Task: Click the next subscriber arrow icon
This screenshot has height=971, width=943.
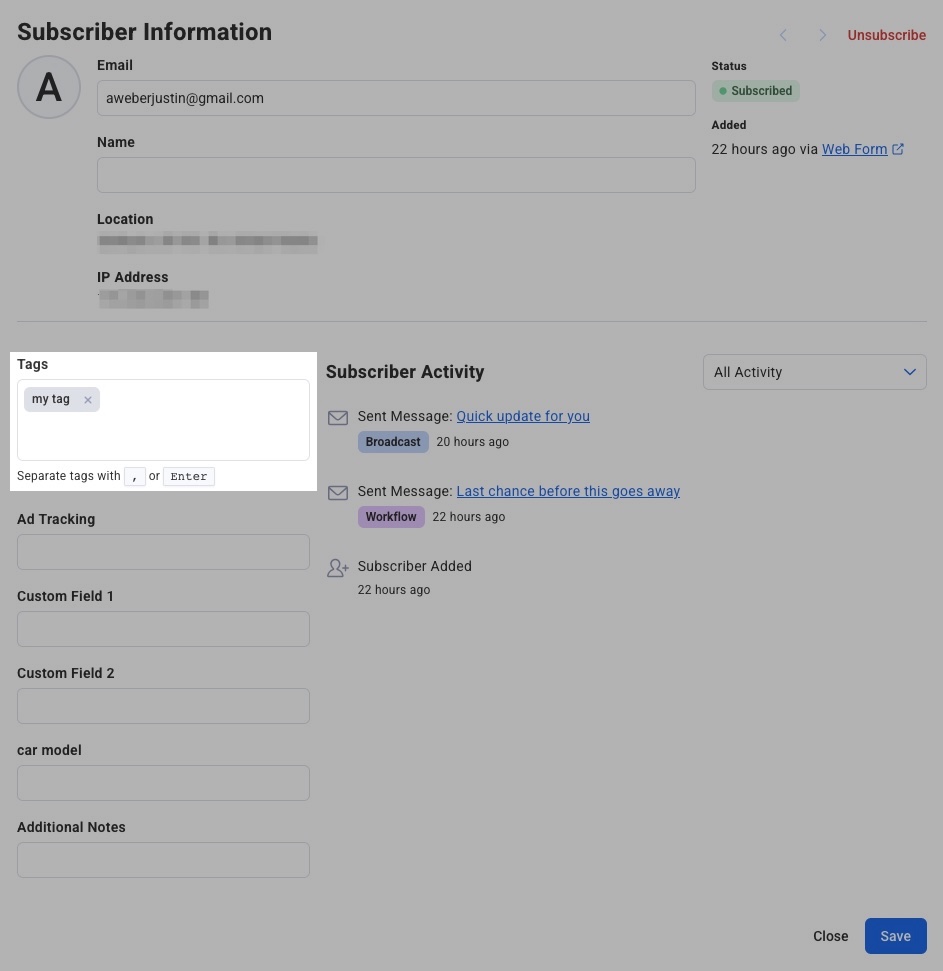Action: (822, 35)
